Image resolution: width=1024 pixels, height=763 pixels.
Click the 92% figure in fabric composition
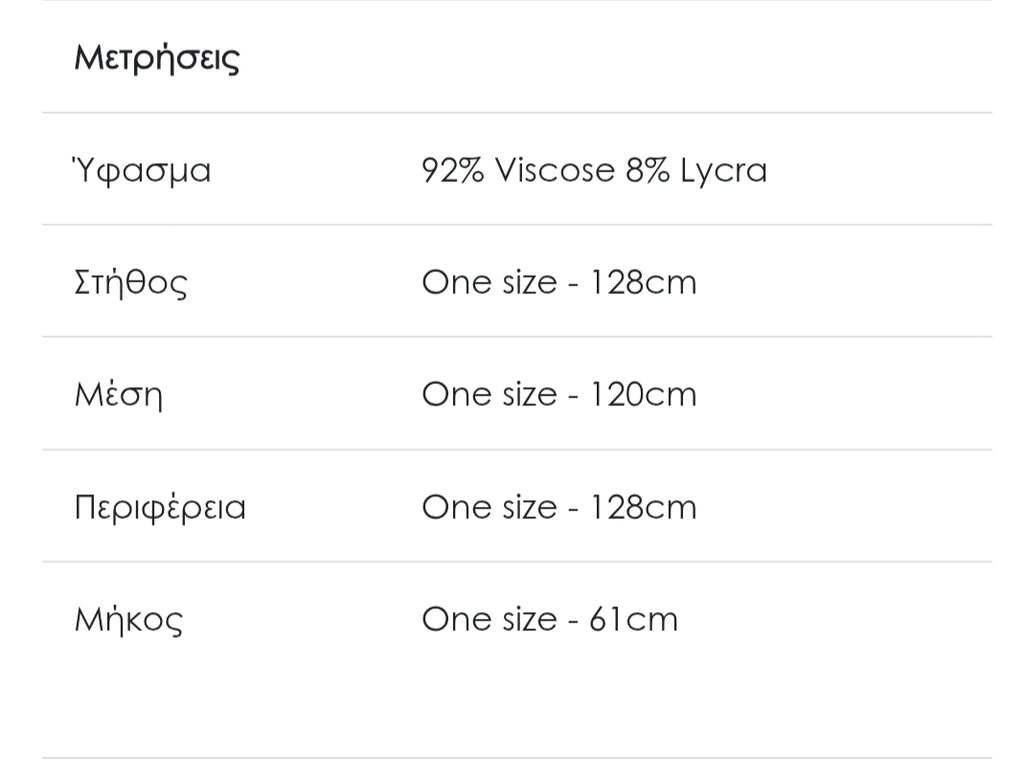[453, 170]
